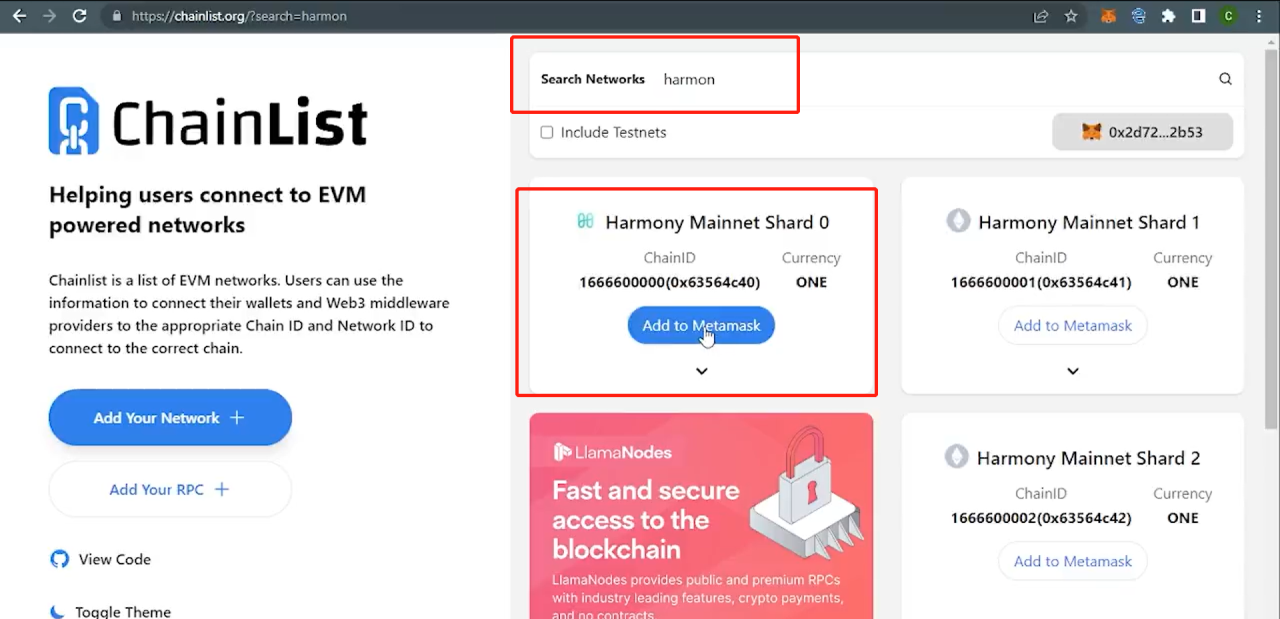Click the share page icon in address bar

click(x=1041, y=16)
